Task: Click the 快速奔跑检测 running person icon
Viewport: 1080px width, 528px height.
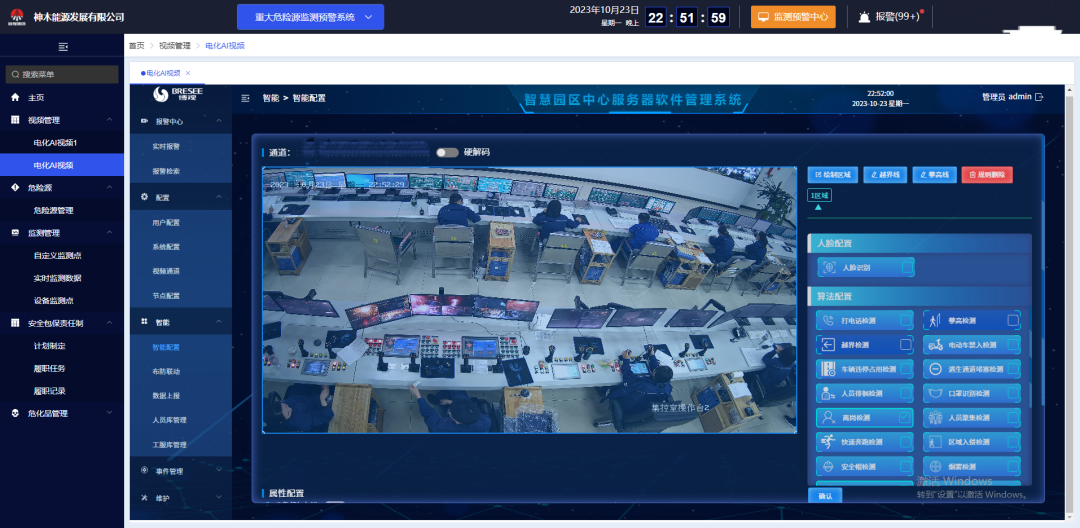Action: point(827,441)
